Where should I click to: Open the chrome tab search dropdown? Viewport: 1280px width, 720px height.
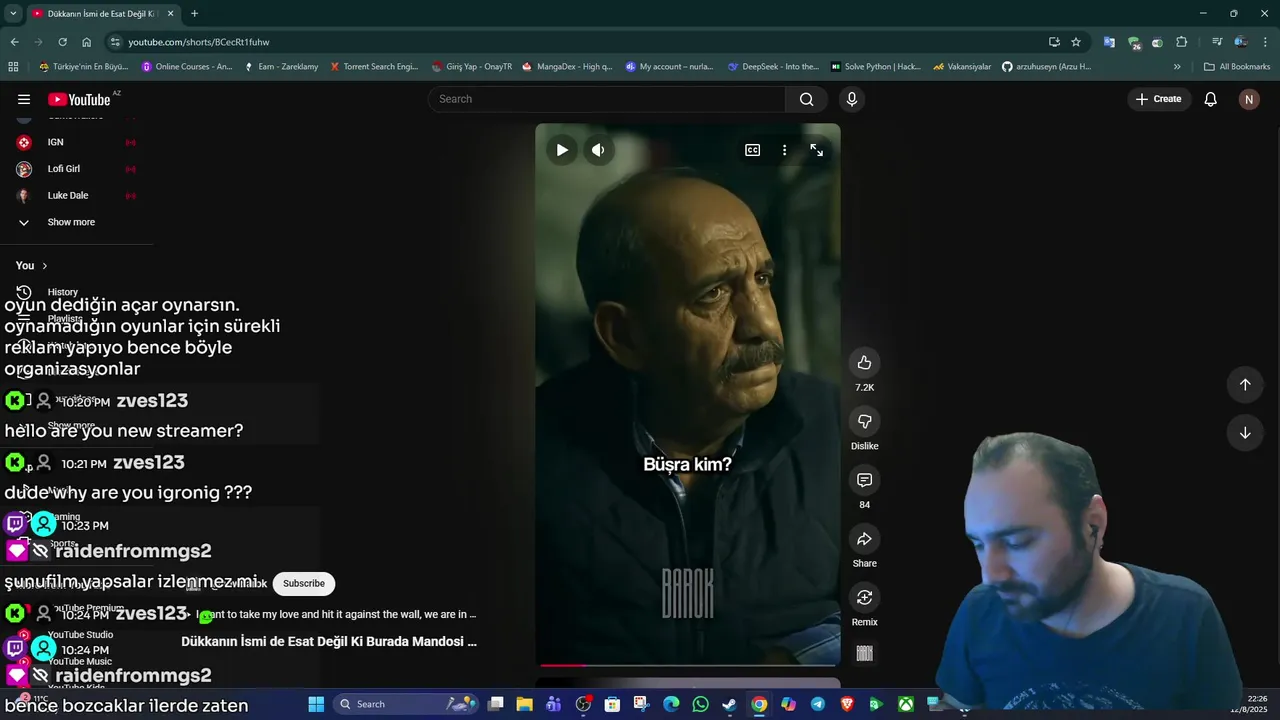click(x=13, y=13)
